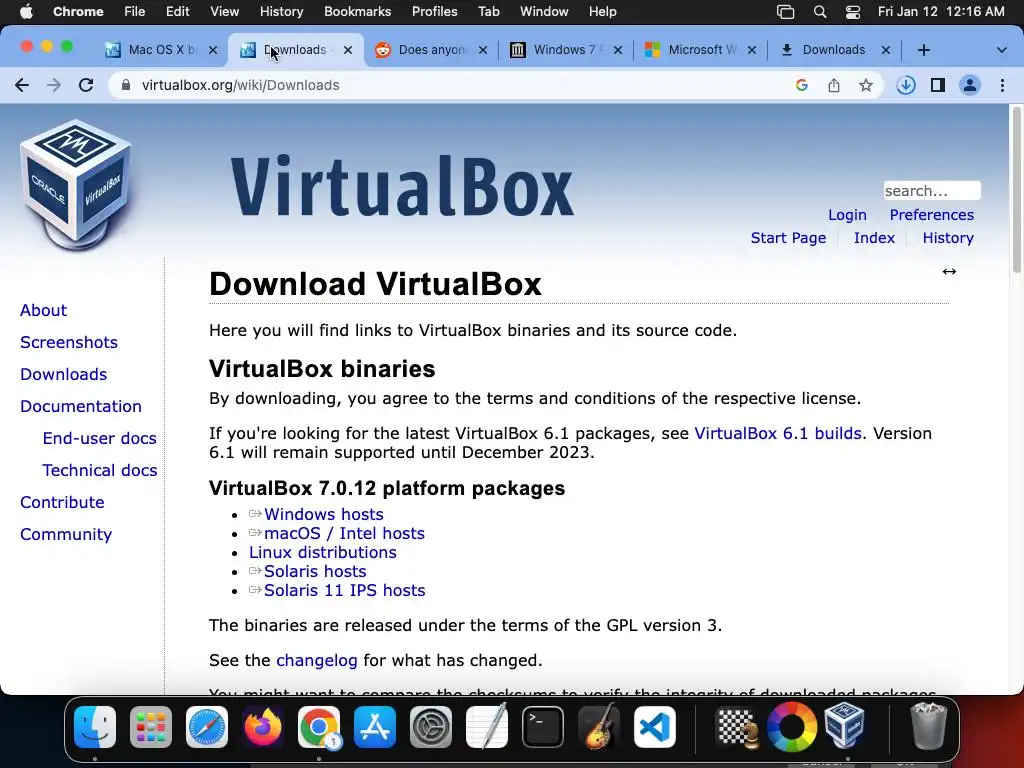Click Community in the sidebar
Image resolution: width=1024 pixels, height=768 pixels.
(66, 534)
